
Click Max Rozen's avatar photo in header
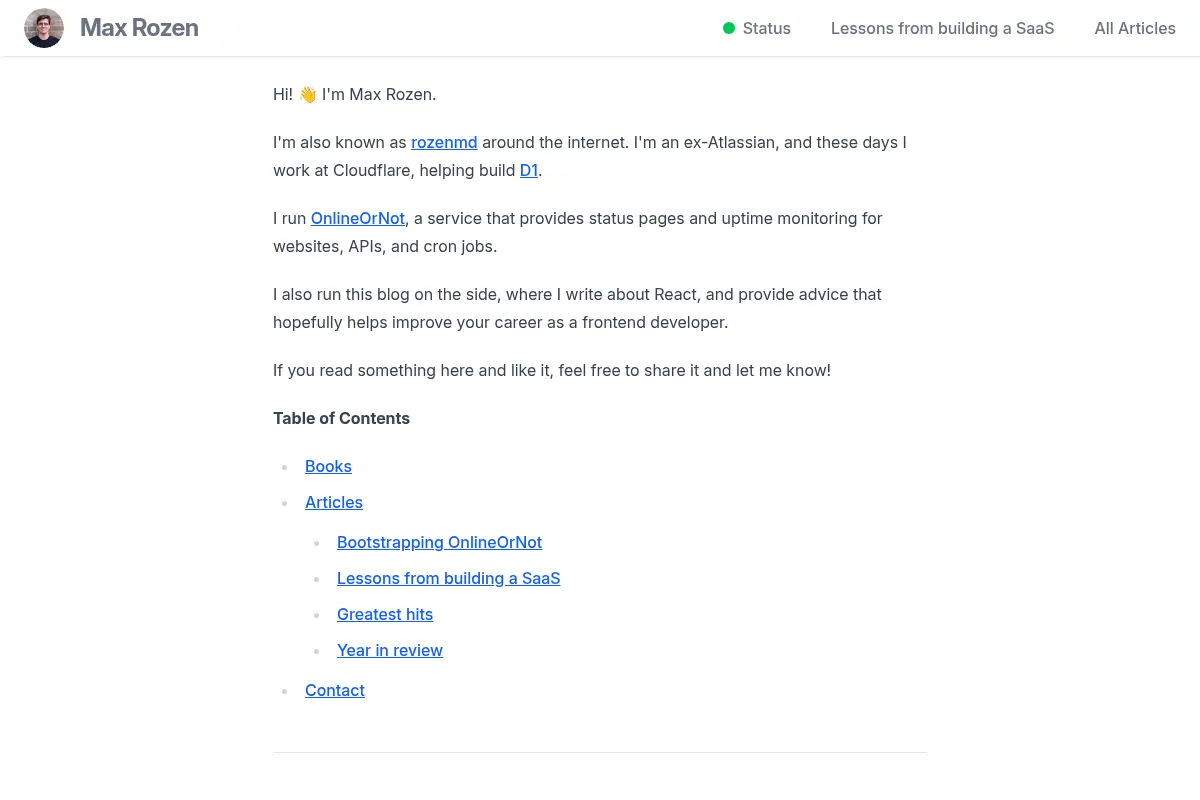tap(44, 28)
